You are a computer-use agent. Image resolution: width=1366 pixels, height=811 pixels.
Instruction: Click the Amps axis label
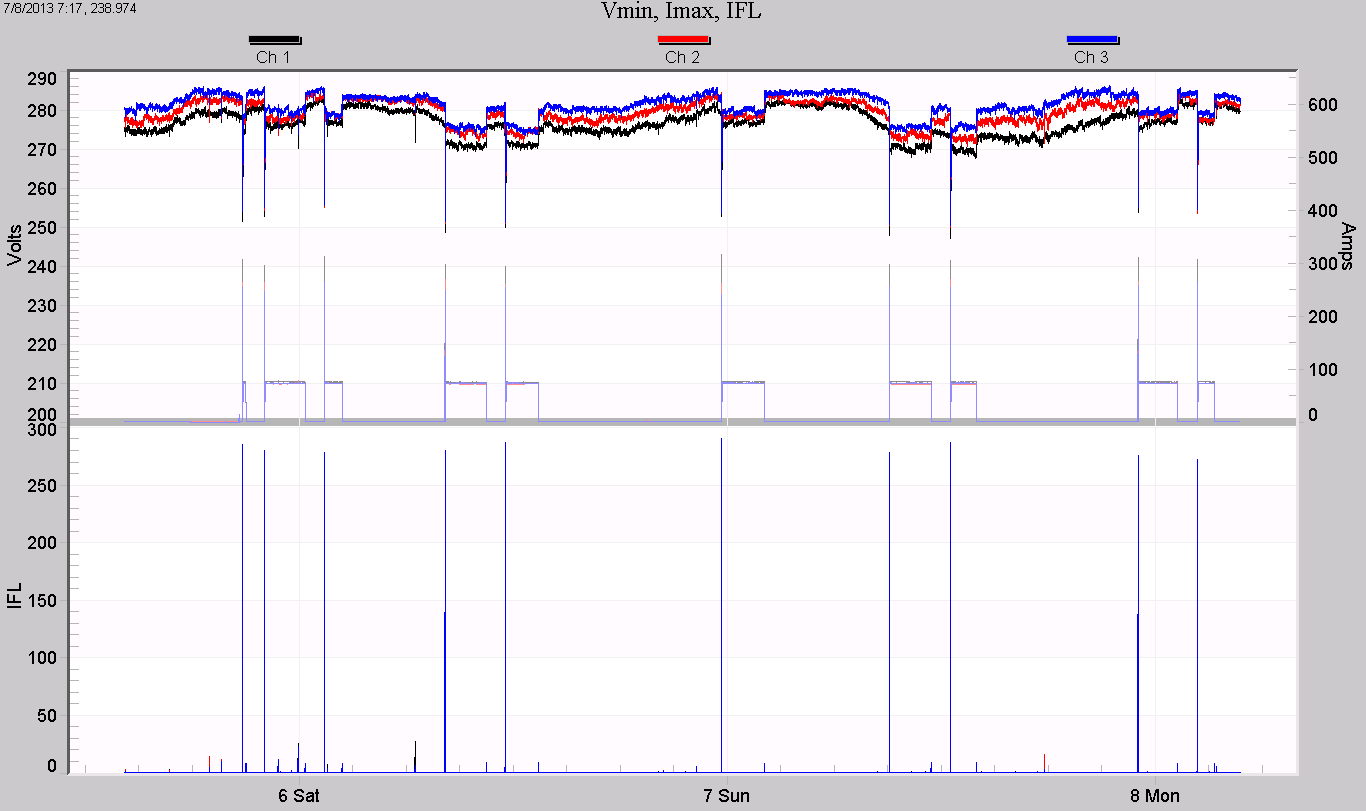pyautogui.click(x=1348, y=244)
